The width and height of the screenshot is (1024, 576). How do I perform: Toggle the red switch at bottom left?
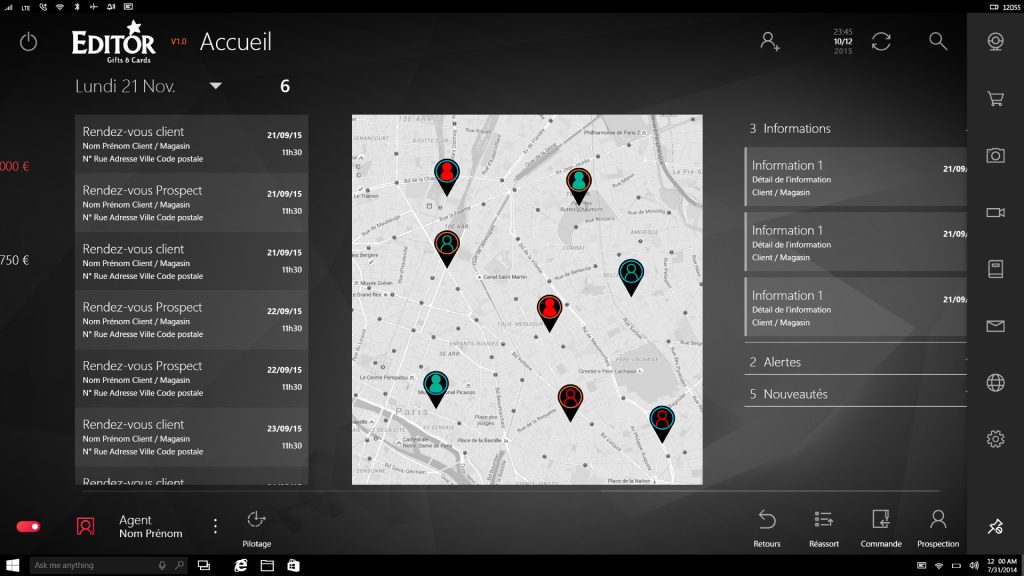point(28,526)
